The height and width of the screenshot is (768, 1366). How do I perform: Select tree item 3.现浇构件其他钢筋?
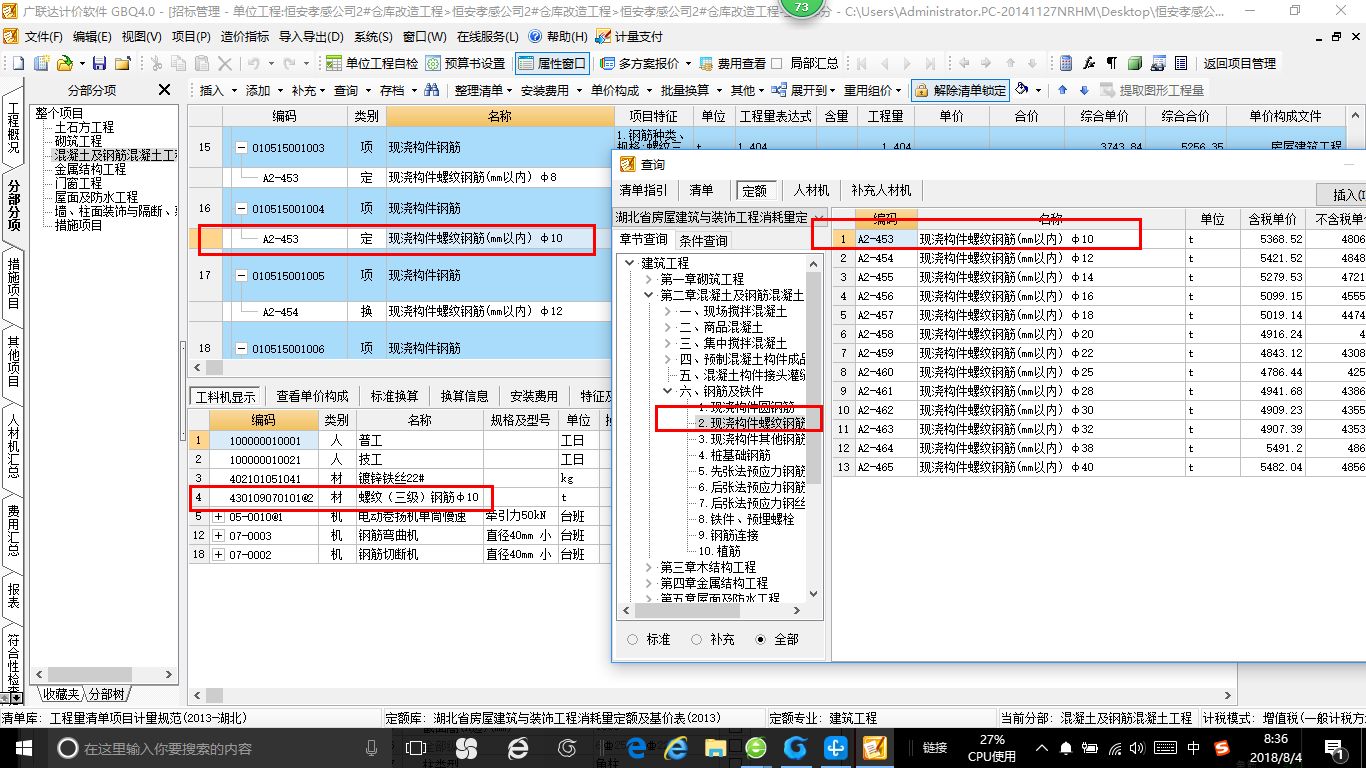point(751,439)
